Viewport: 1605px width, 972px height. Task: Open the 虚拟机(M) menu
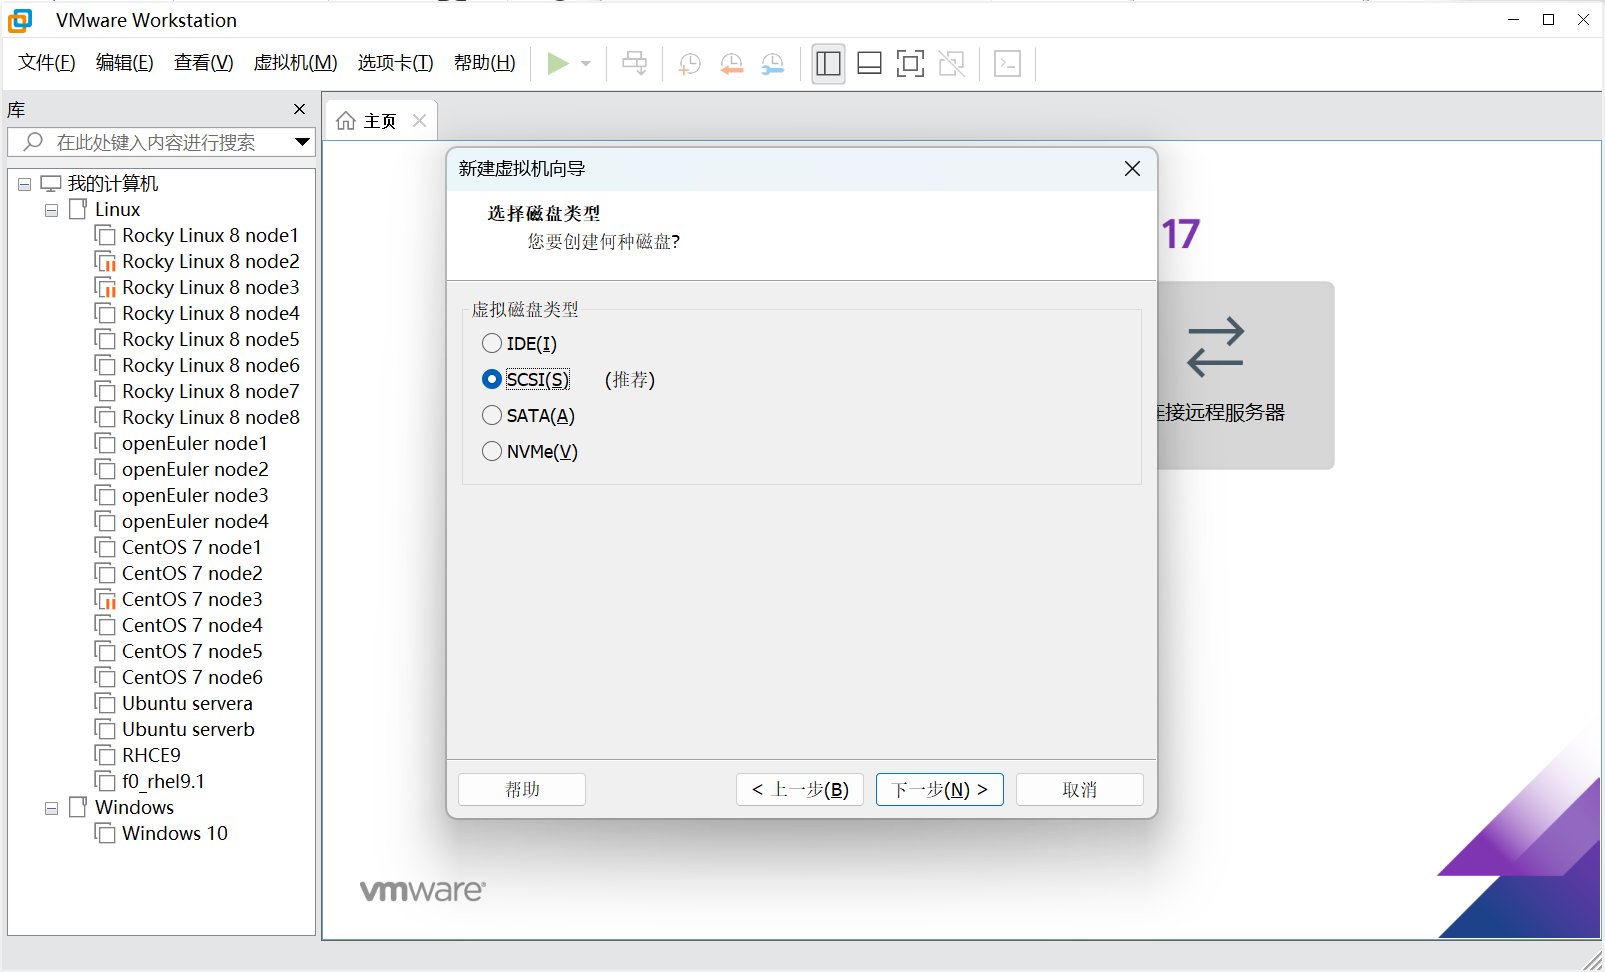click(296, 63)
